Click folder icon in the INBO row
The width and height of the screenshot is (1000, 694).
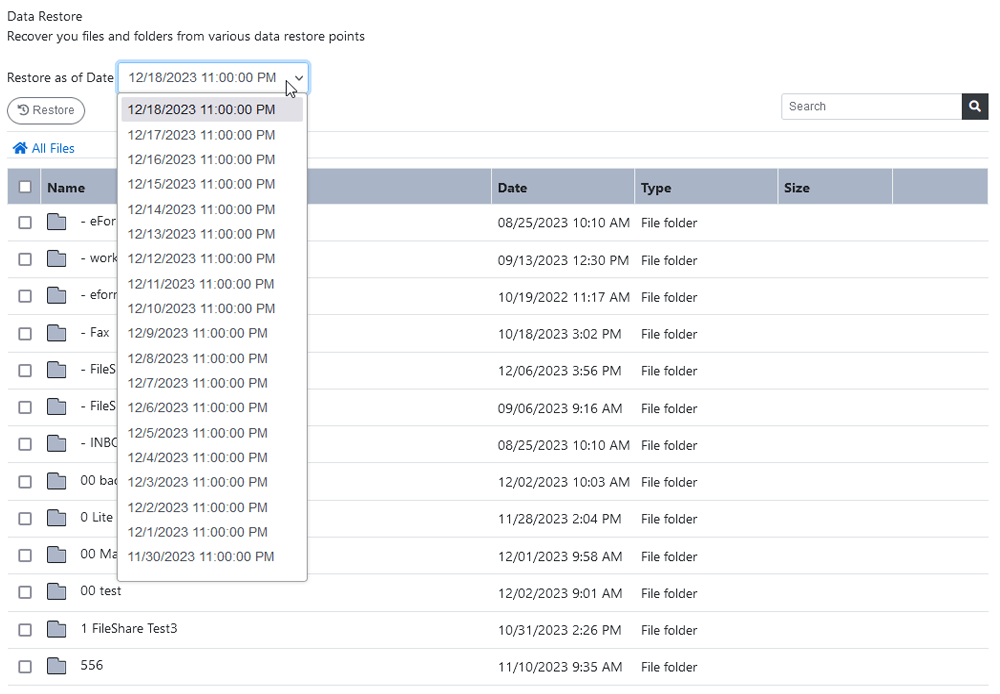(x=57, y=444)
